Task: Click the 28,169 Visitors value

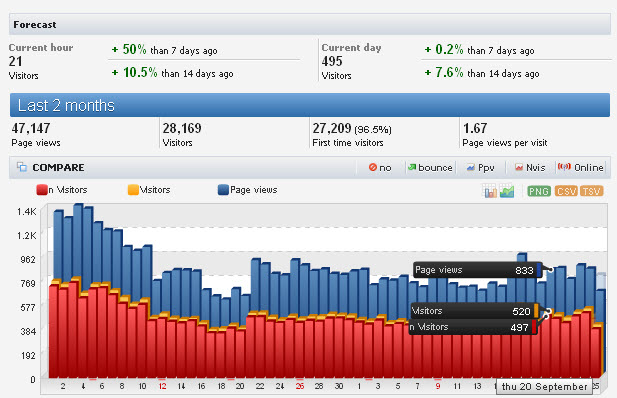Action: click(182, 128)
